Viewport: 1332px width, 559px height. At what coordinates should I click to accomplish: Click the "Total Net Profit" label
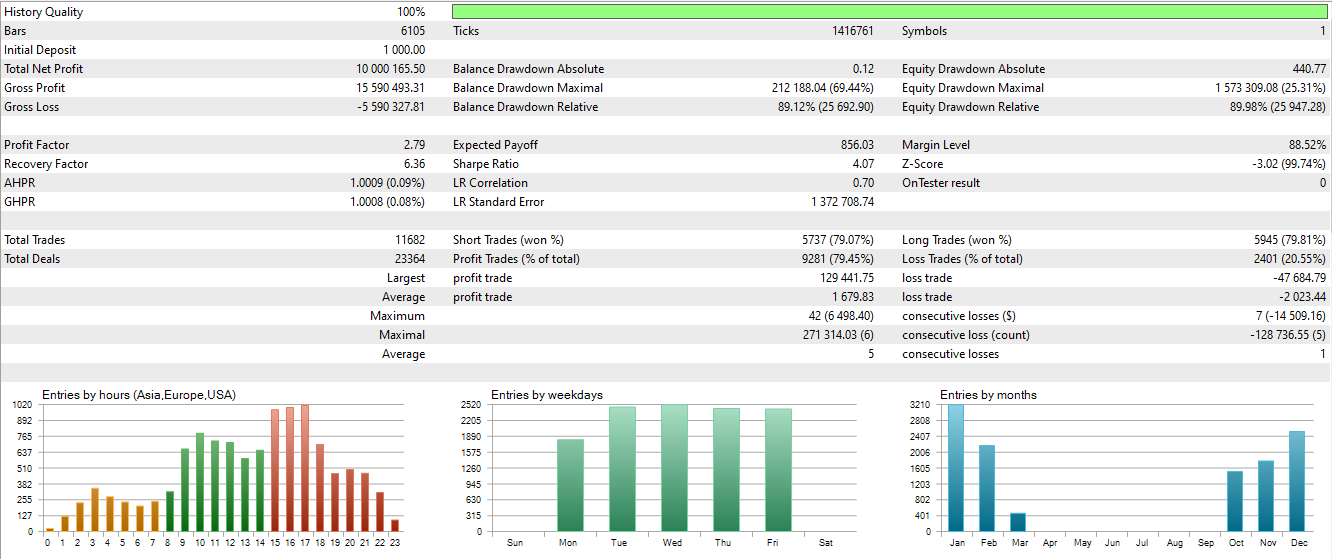44,69
